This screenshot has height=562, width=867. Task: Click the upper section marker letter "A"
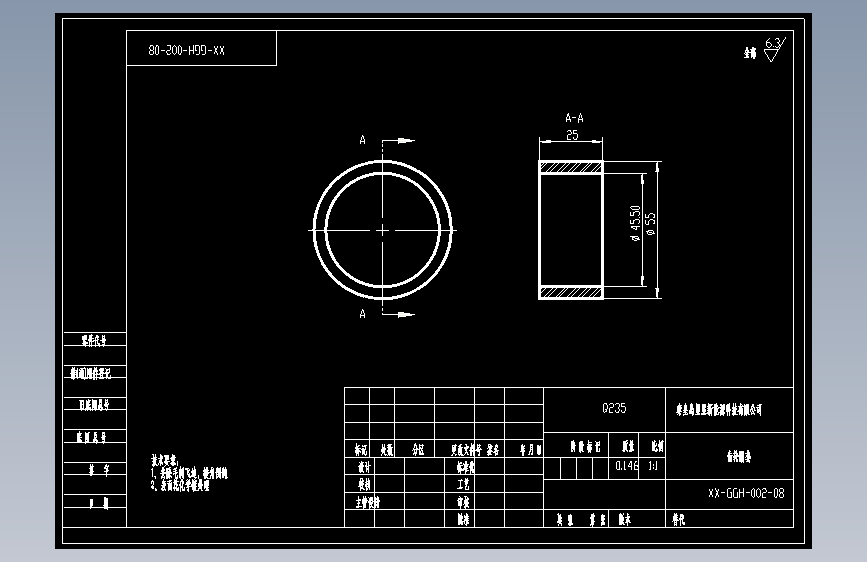pyautogui.click(x=362, y=140)
